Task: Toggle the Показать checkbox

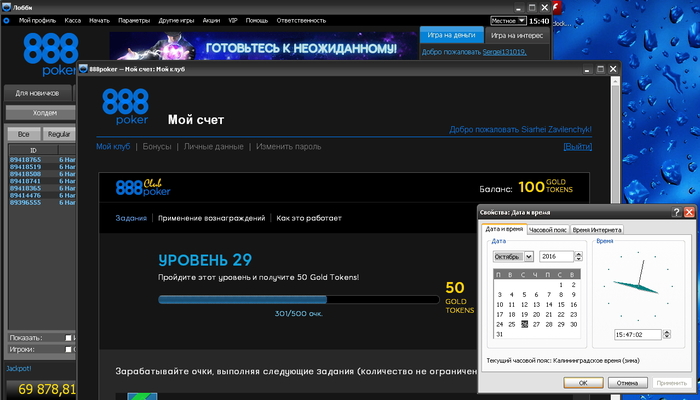Action: click(x=68, y=338)
